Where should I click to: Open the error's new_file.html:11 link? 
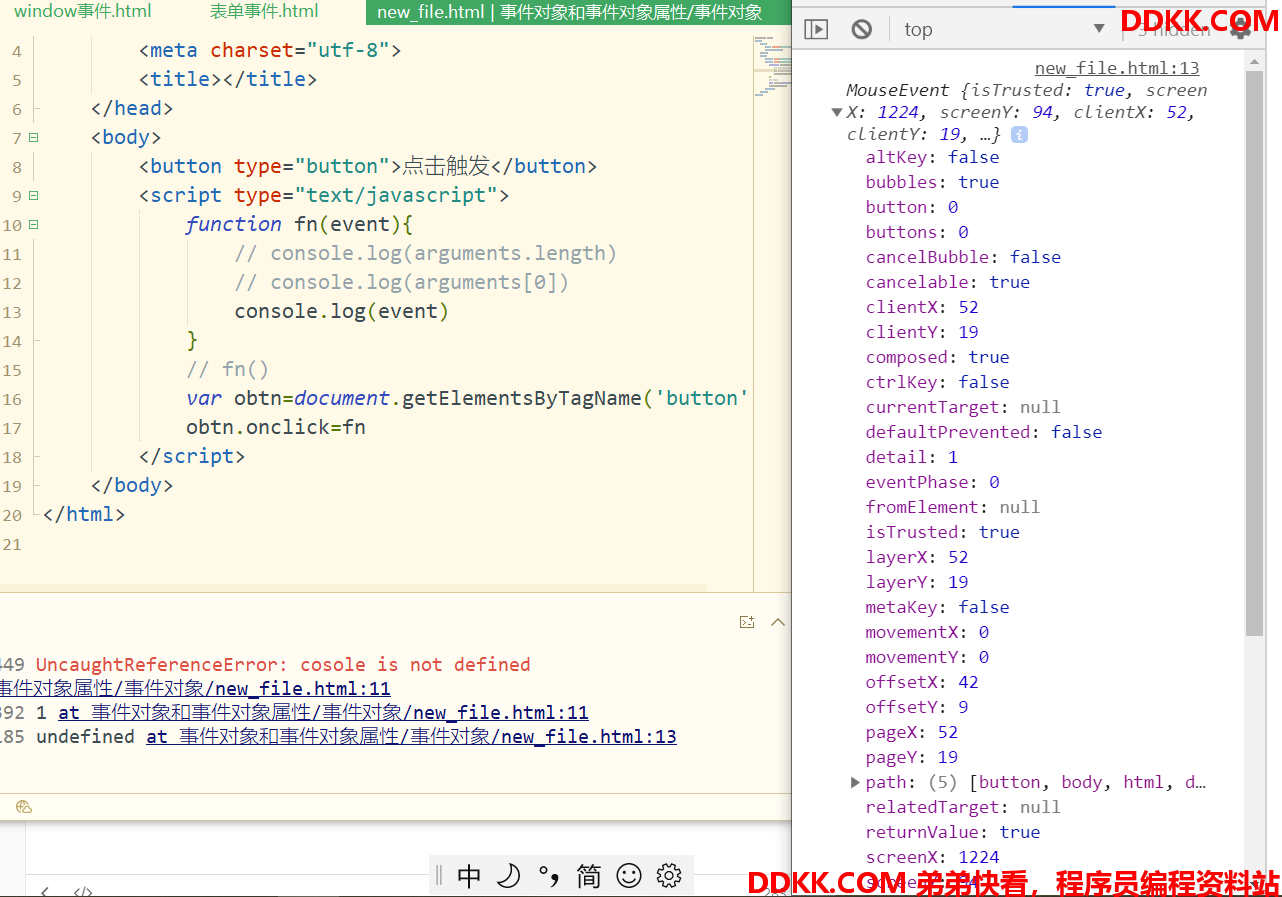coord(195,688)
